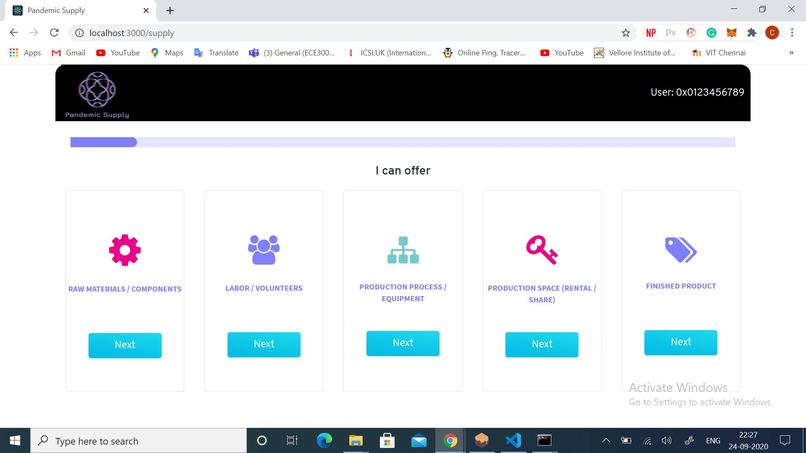Click Next under Production Space (Rental / Share)

pos(542,344)
